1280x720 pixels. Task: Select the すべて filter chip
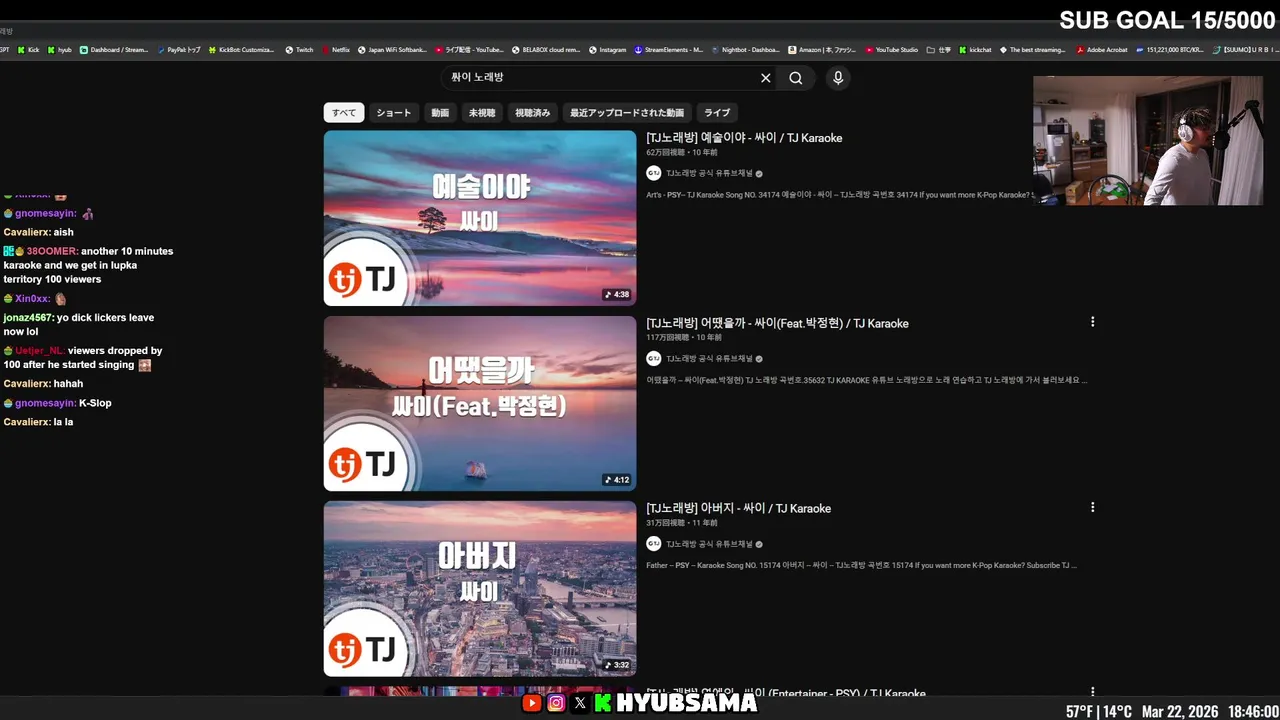[344, 113]
